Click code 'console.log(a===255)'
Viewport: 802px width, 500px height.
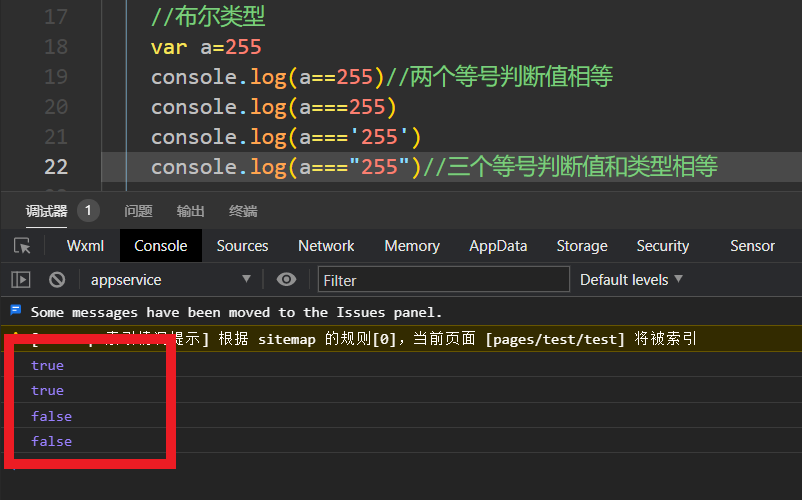[x=274, y=107]
